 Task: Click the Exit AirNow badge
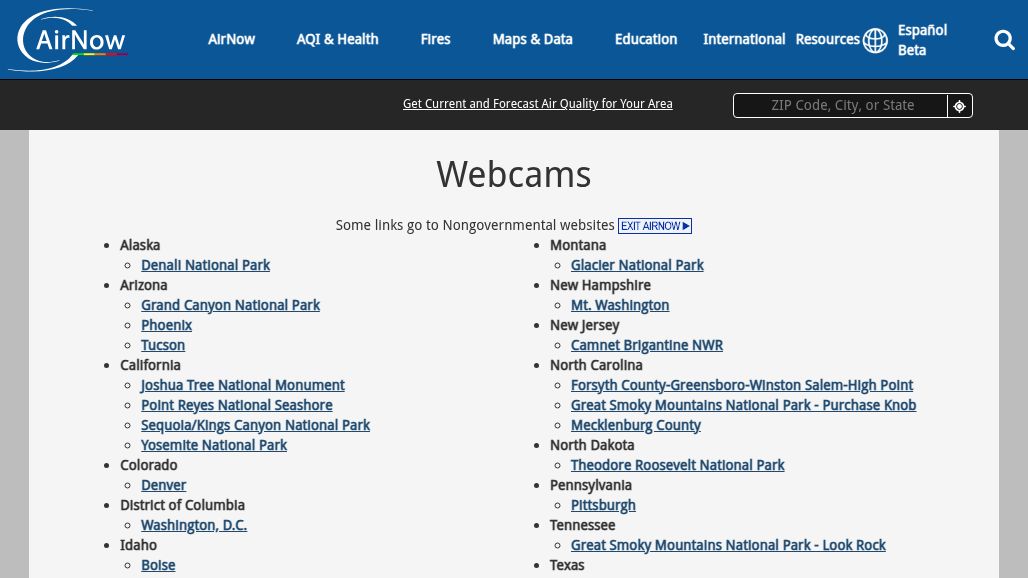point(654,225)
